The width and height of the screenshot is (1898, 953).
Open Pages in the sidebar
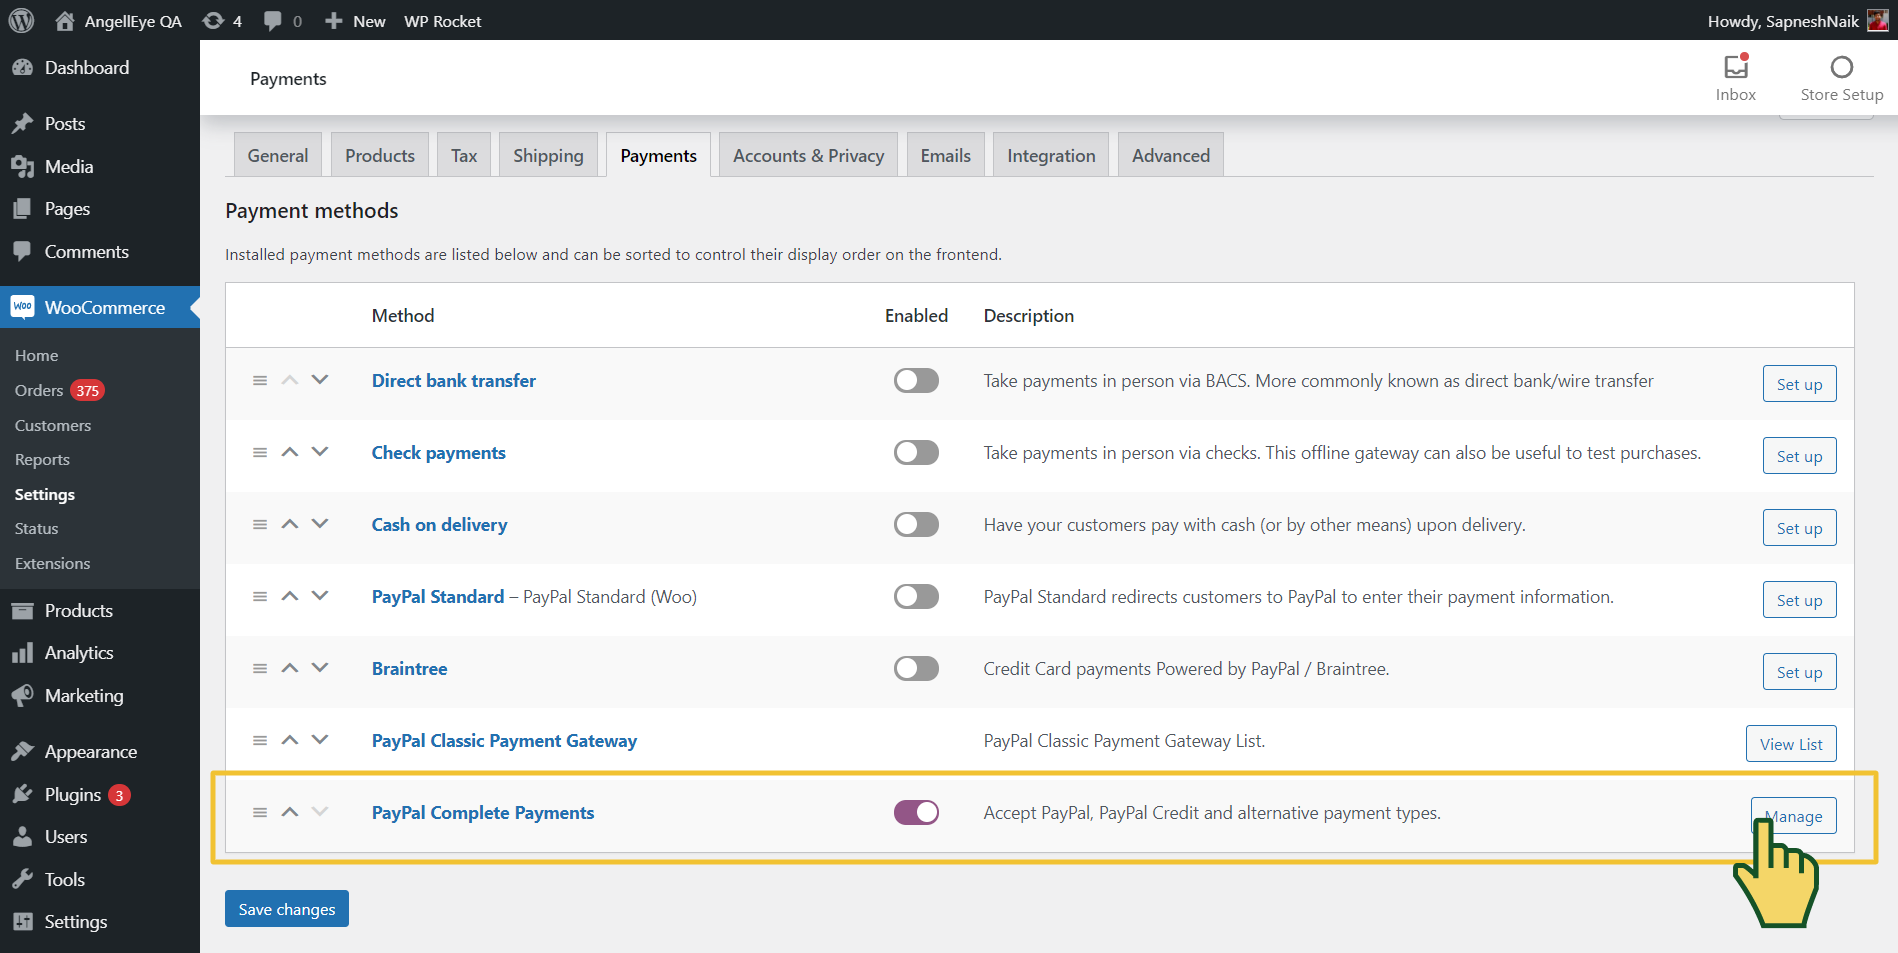pyautogui.click(x=100, y=209)
